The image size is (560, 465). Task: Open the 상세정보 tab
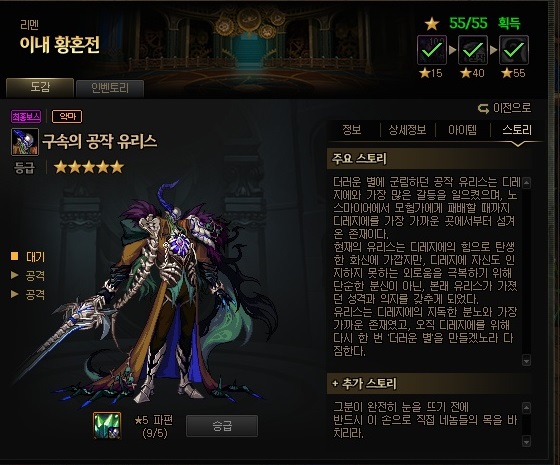pos(408,130)
